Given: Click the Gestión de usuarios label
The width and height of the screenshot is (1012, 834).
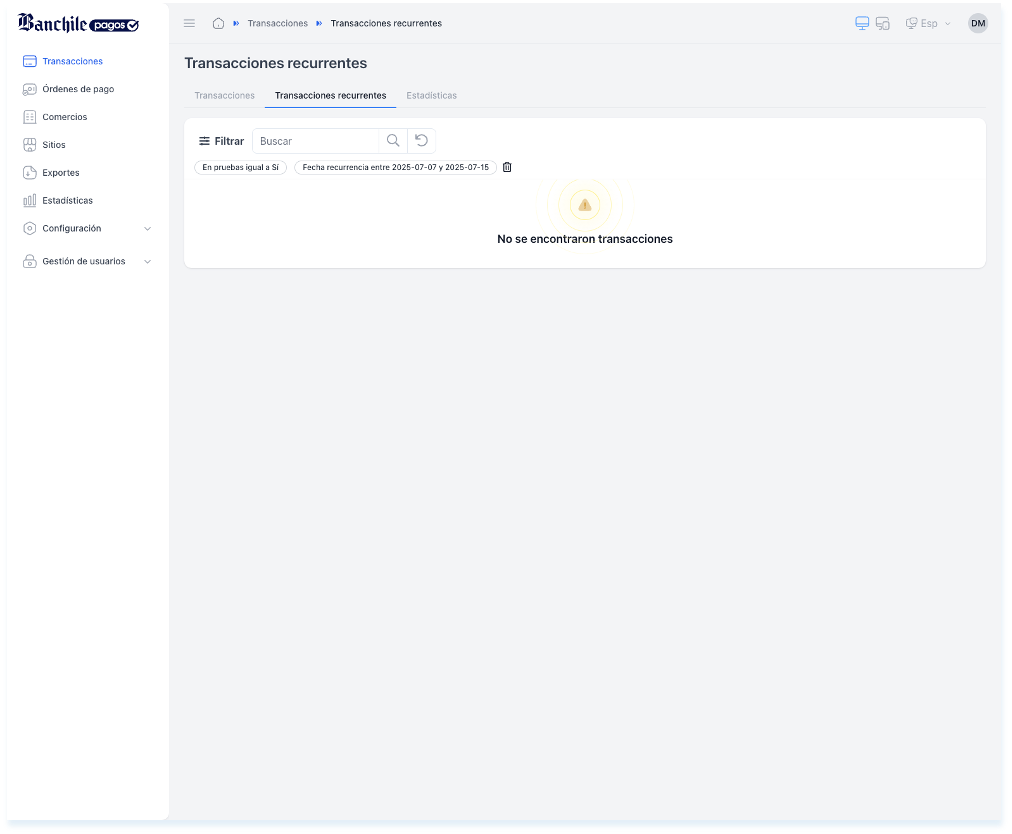Looking at the screenshot, I should point(84,261).
